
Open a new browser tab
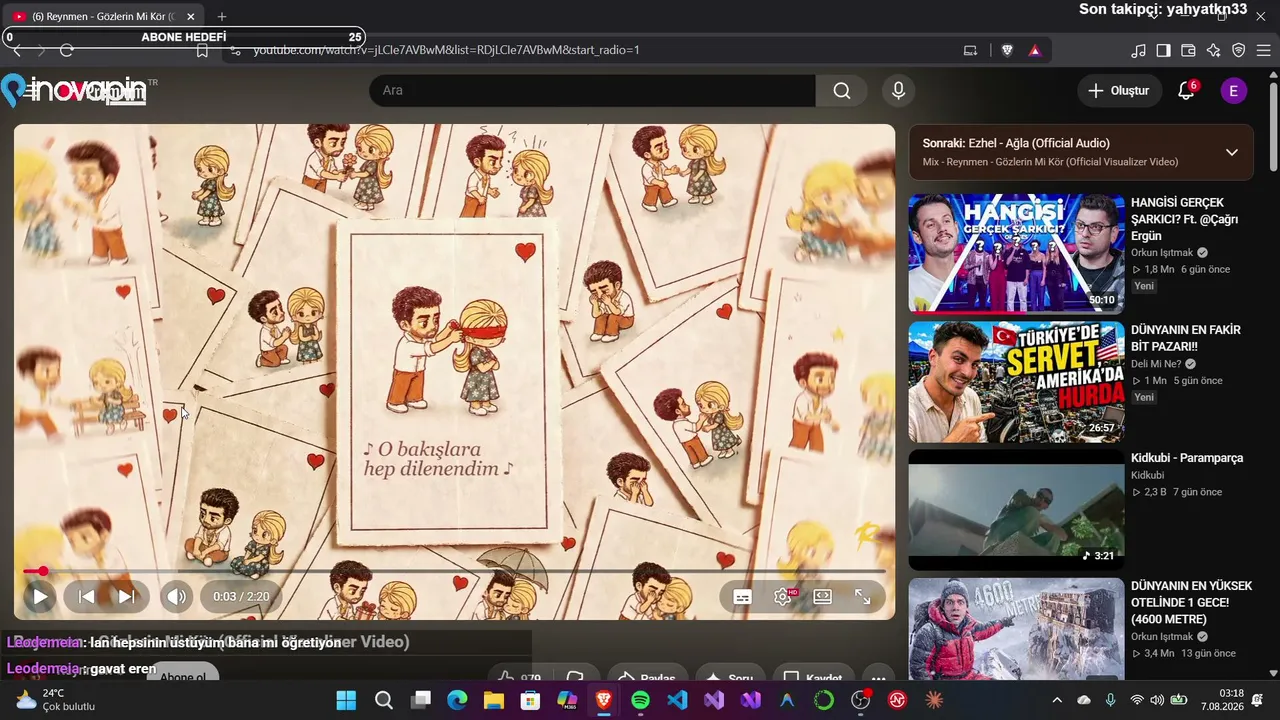[x=222, y=17]
